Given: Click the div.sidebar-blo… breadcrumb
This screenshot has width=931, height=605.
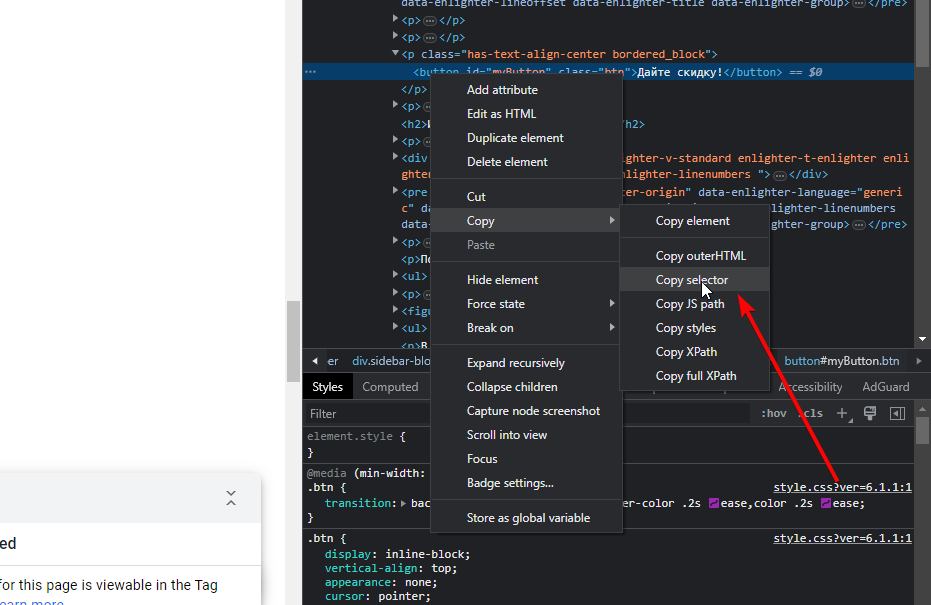Looking at the screenshot, I should [x=391, y=361].
